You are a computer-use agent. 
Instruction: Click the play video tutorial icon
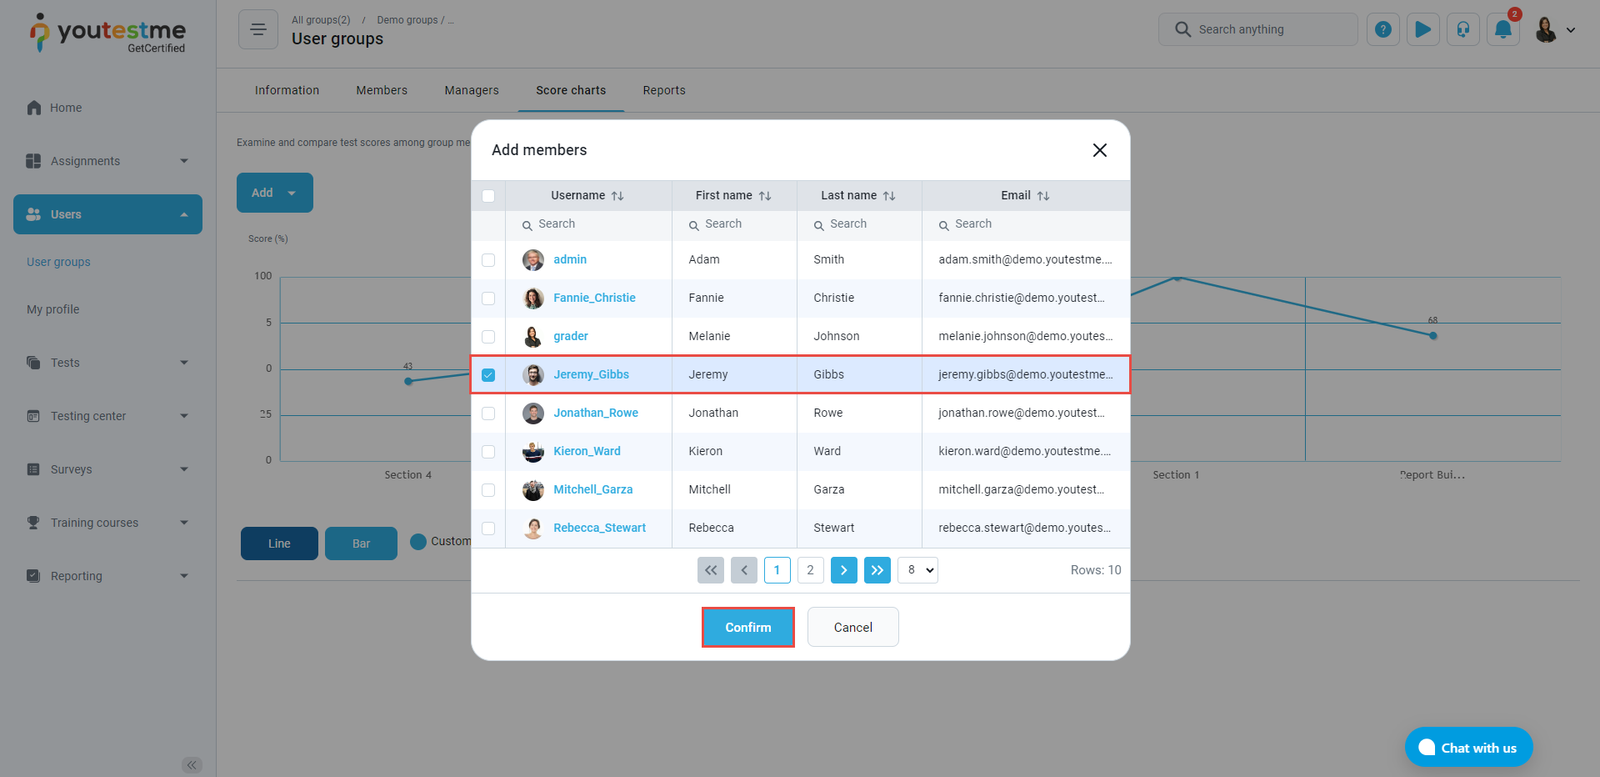(1423, 30)
